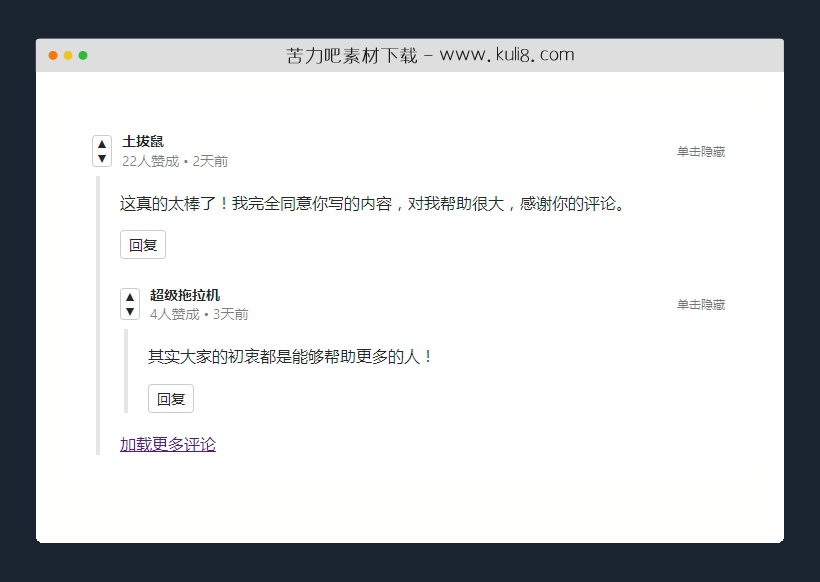Click the up arrow on the first comment
Image resolution: width=820 pixels, height=582 pixels.
(101, 143)
